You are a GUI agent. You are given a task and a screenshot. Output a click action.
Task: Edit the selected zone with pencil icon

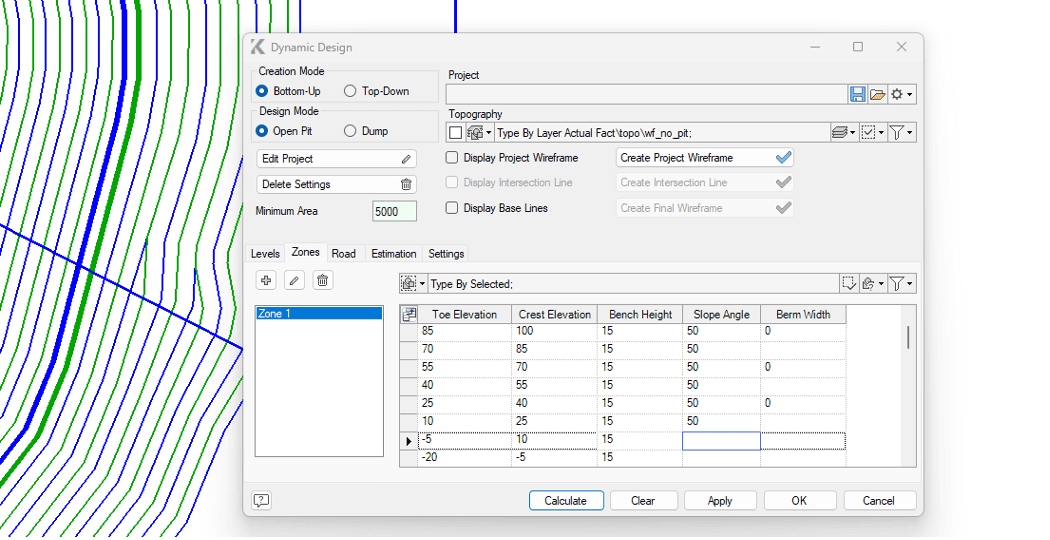pyautogui.click(x=294, y=280)
